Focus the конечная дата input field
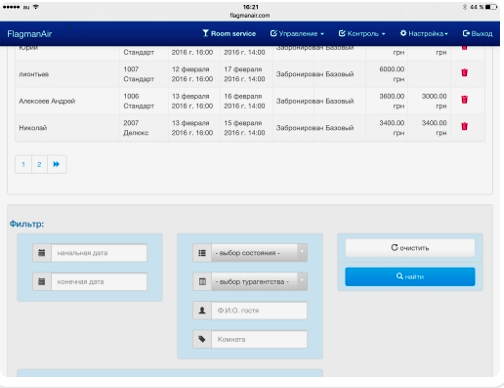The image size is (504, 388). [99, 282]
